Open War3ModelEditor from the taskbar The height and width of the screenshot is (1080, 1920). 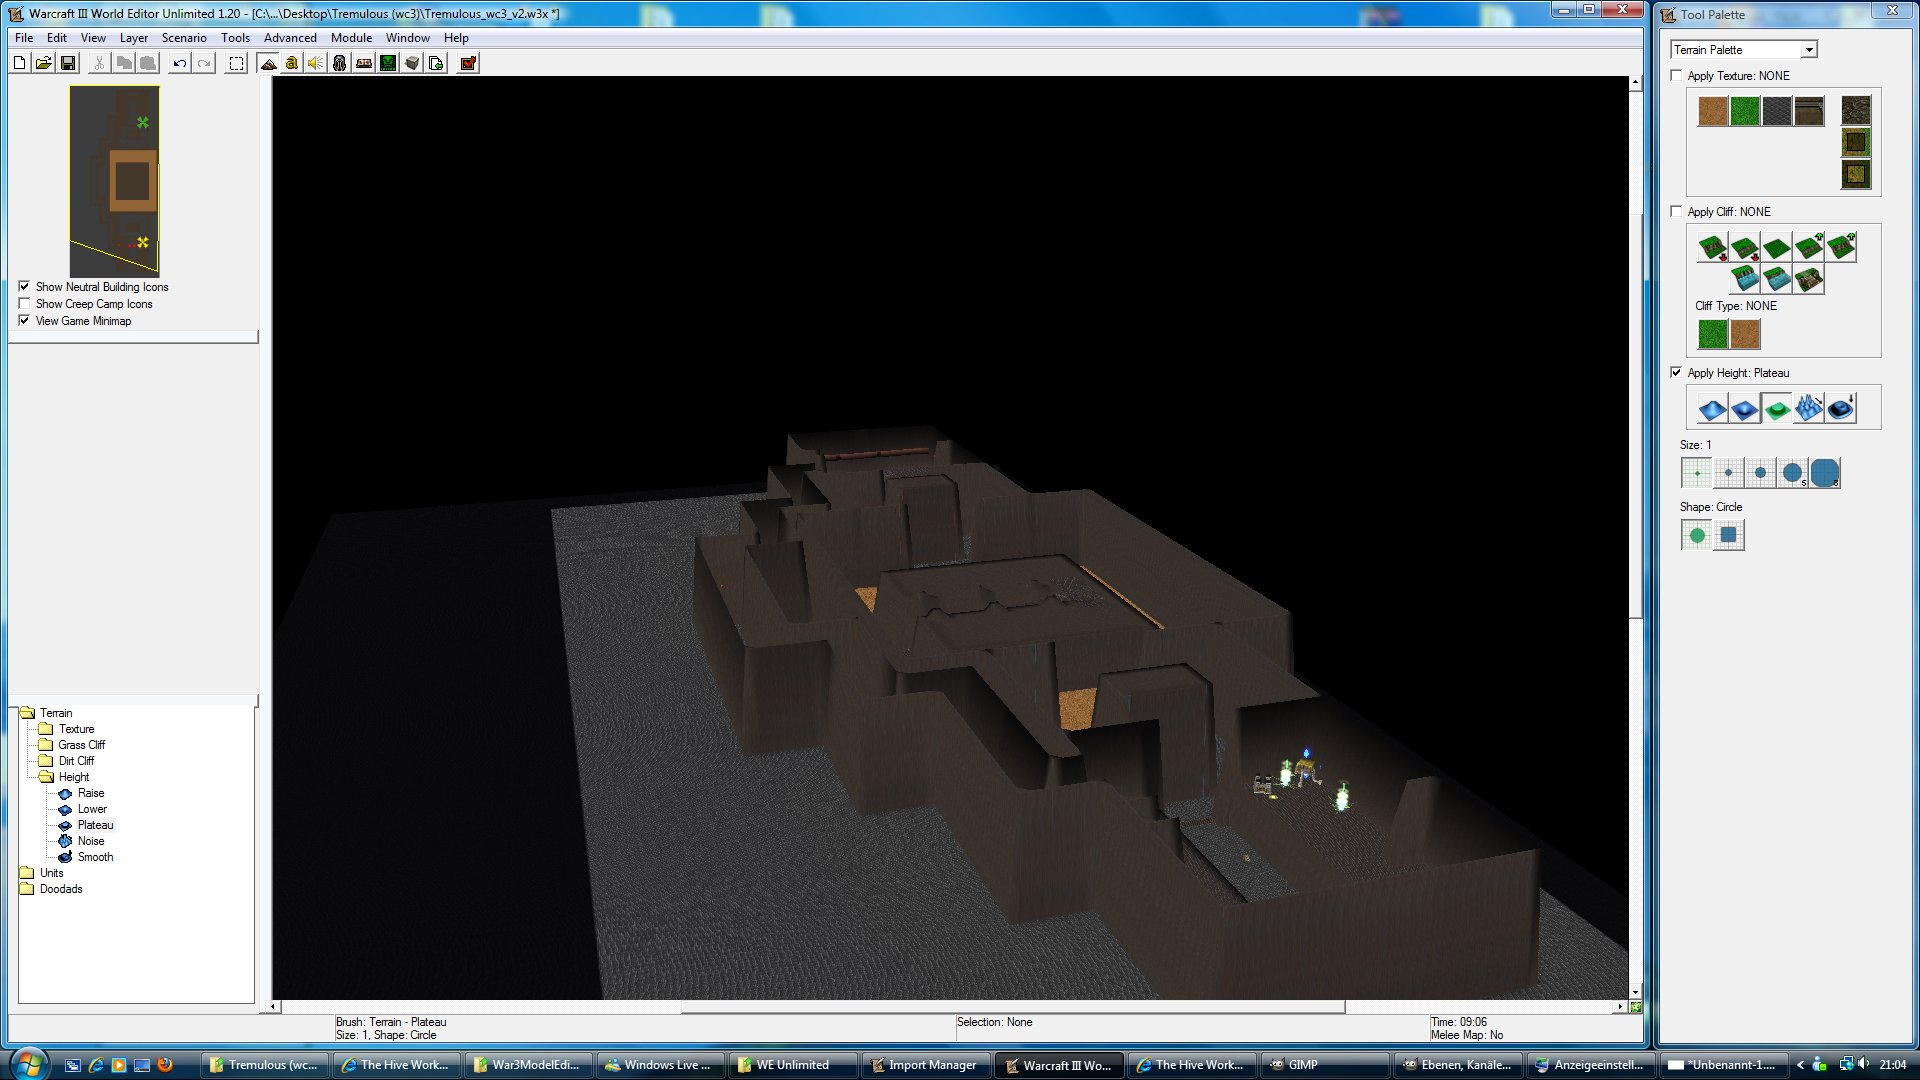pos(529,1065)
